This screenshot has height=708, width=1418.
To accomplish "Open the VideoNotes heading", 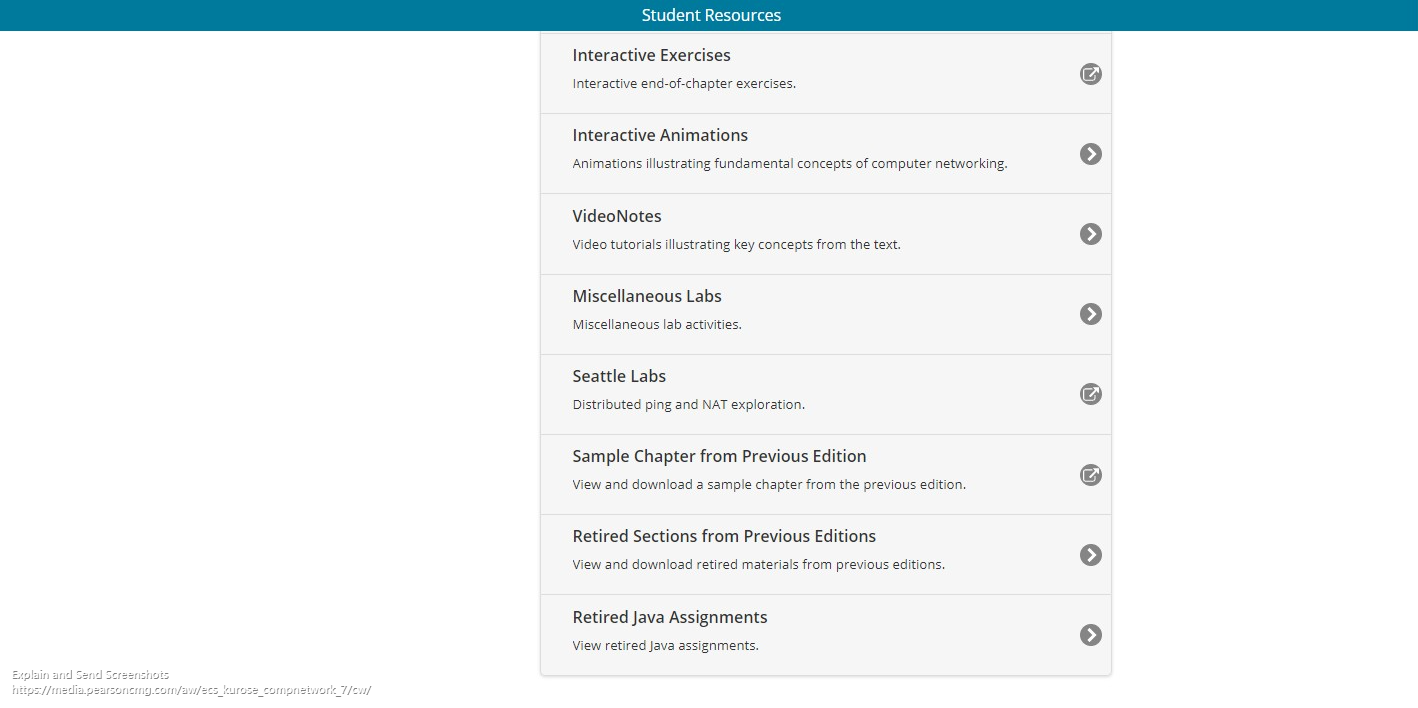I will 617,216.
